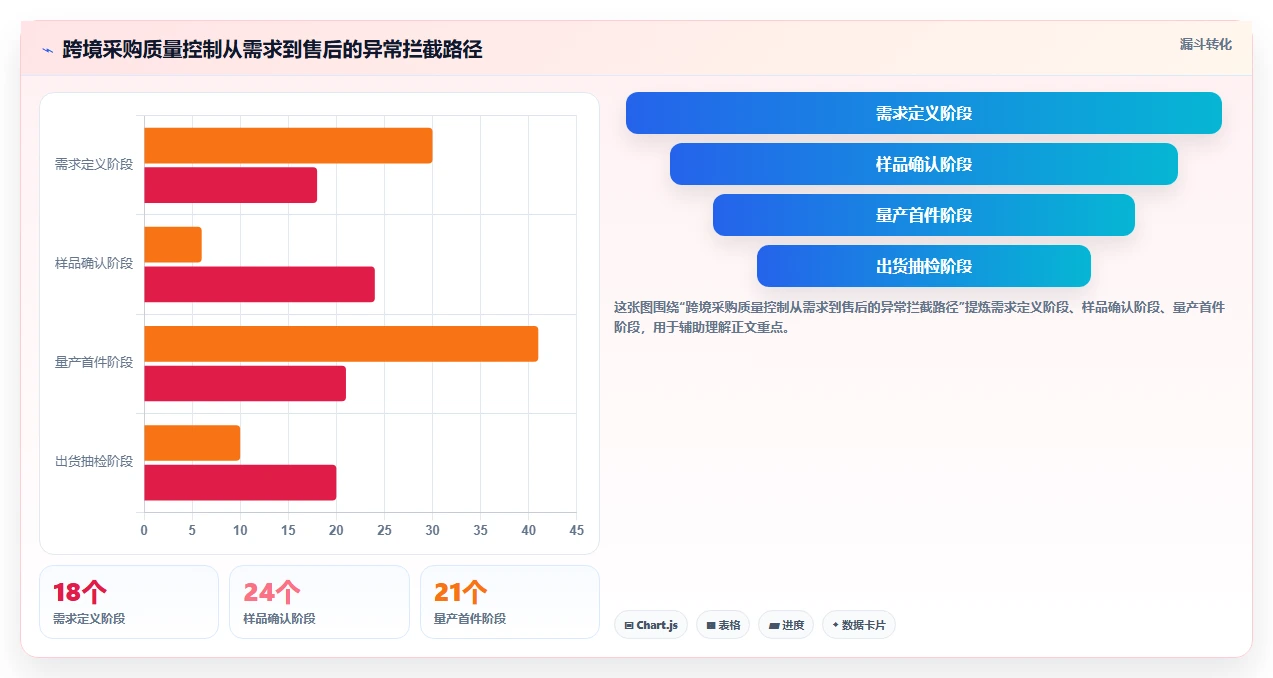Click the 量产首件阶段 y-axis label

[94, 362]
